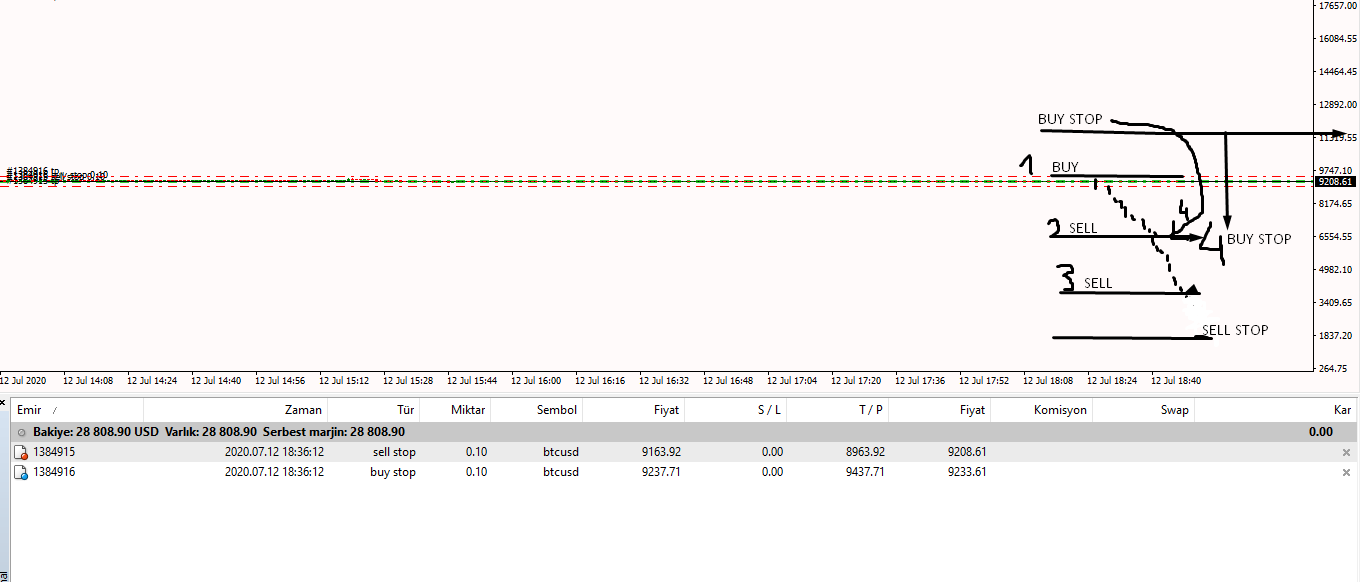Screen dimensions: 1360x582
Task: Click the entry price 9237.71
Action: (x=661, y=472)
